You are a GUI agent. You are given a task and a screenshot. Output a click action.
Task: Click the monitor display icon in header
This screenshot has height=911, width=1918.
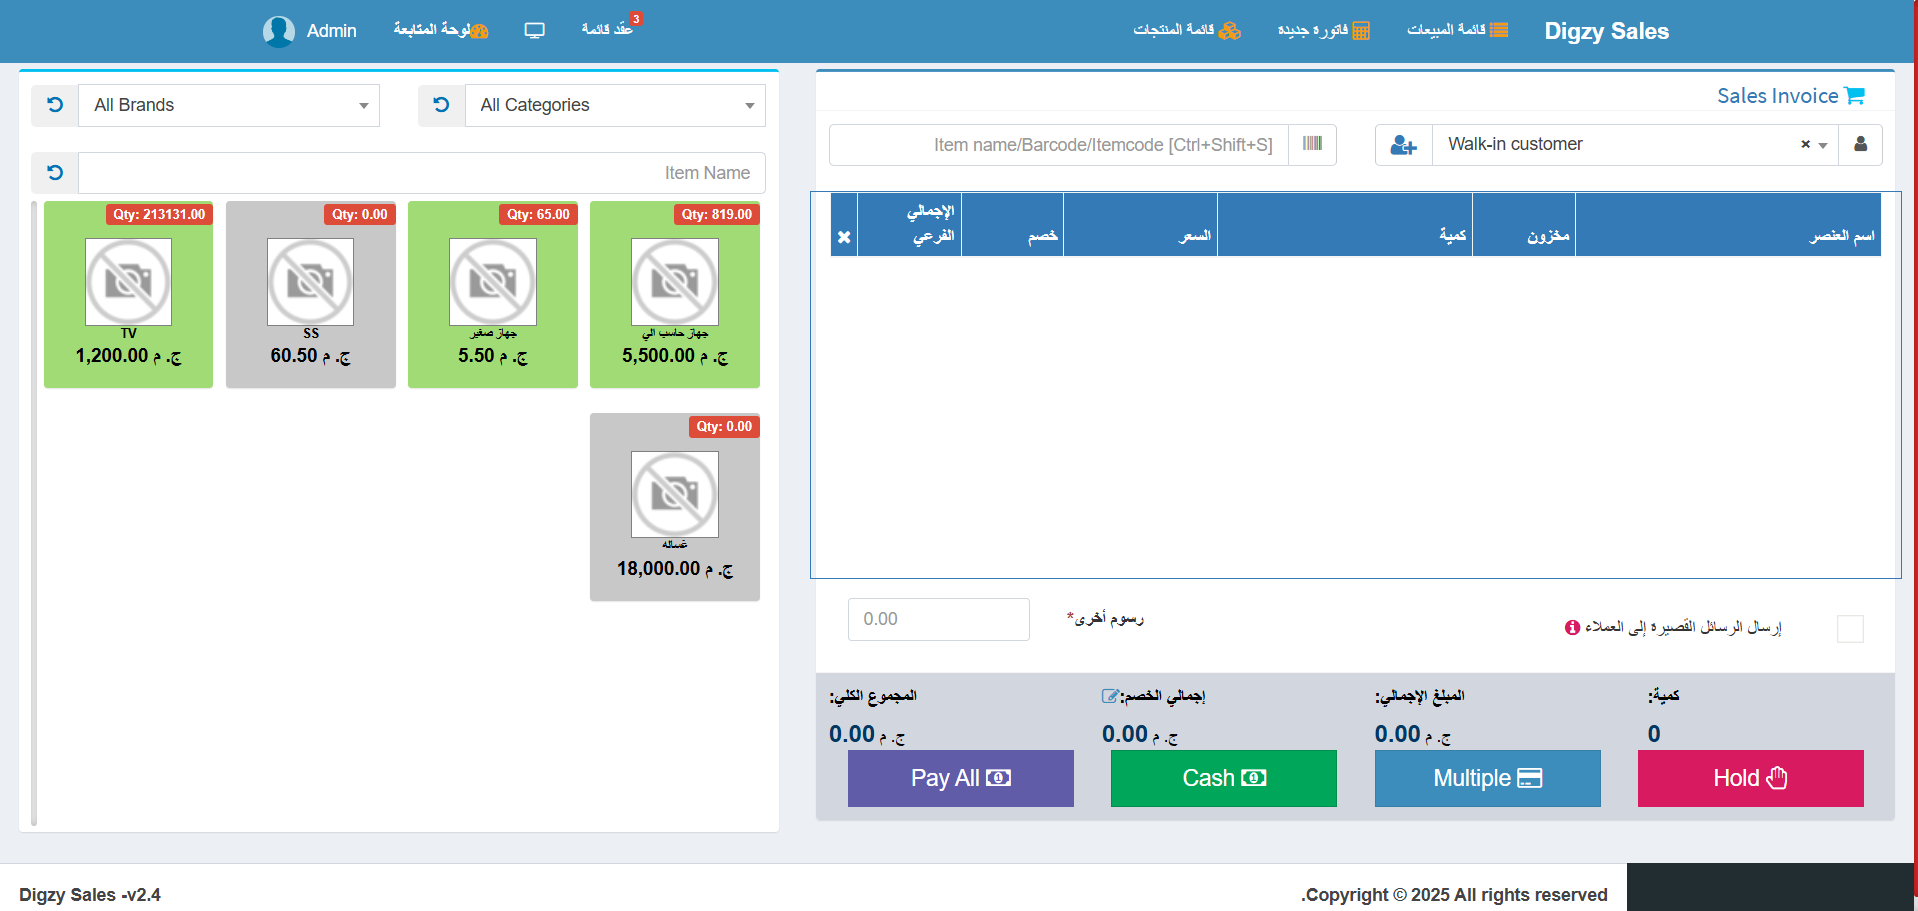[534, 30]
